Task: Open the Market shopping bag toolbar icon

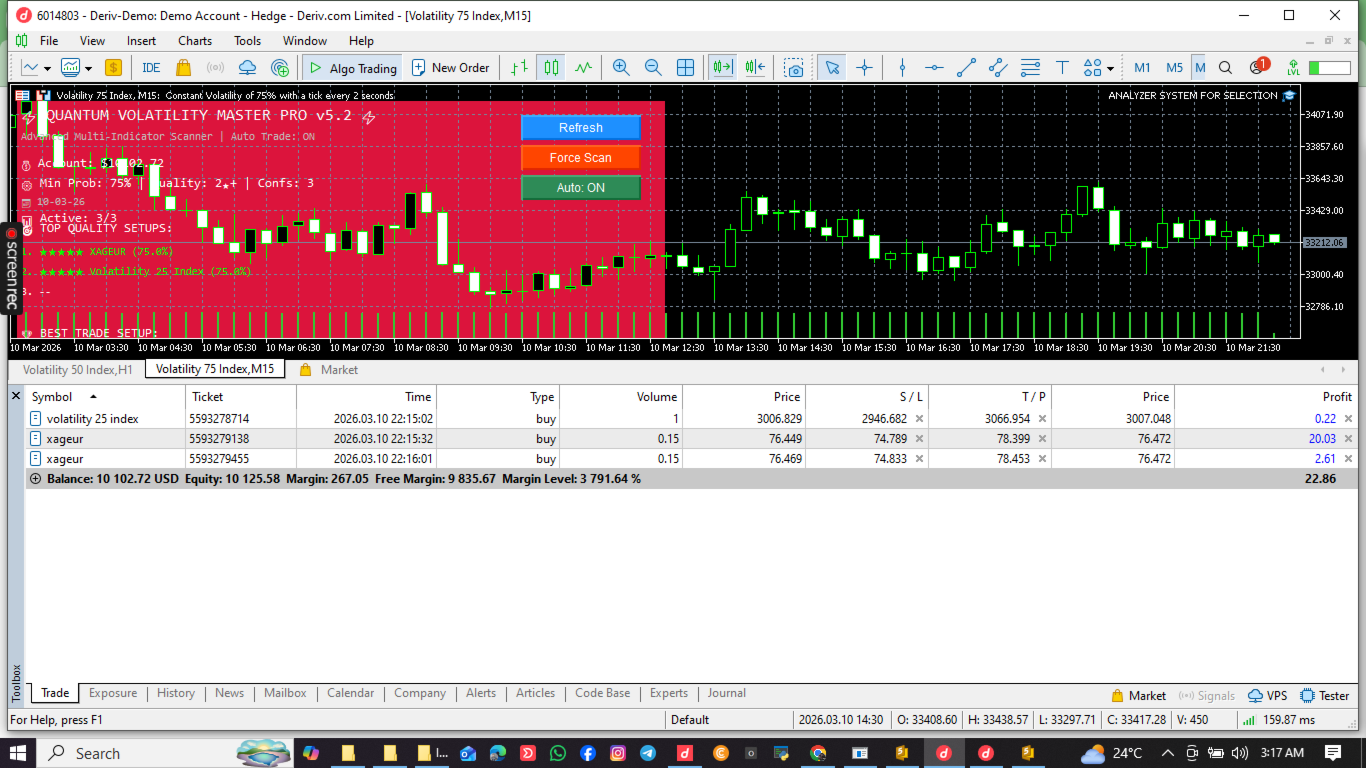Action: [183, 68]
